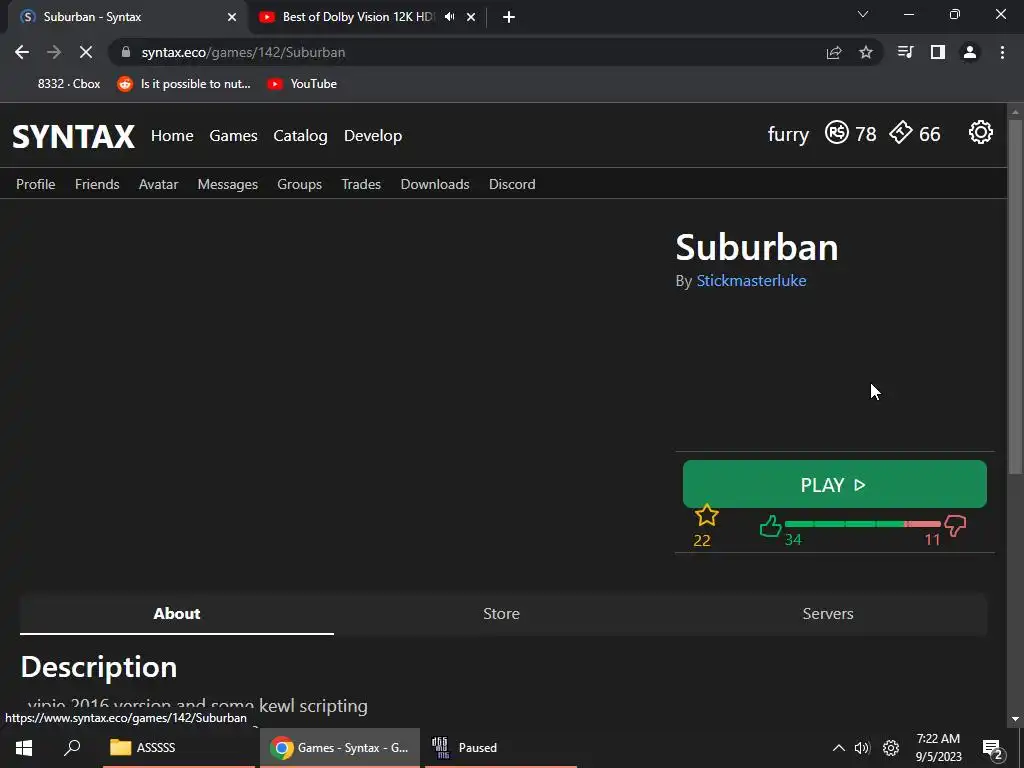
Task: Stop page loading with X button
Action: (x=86, y=52)
